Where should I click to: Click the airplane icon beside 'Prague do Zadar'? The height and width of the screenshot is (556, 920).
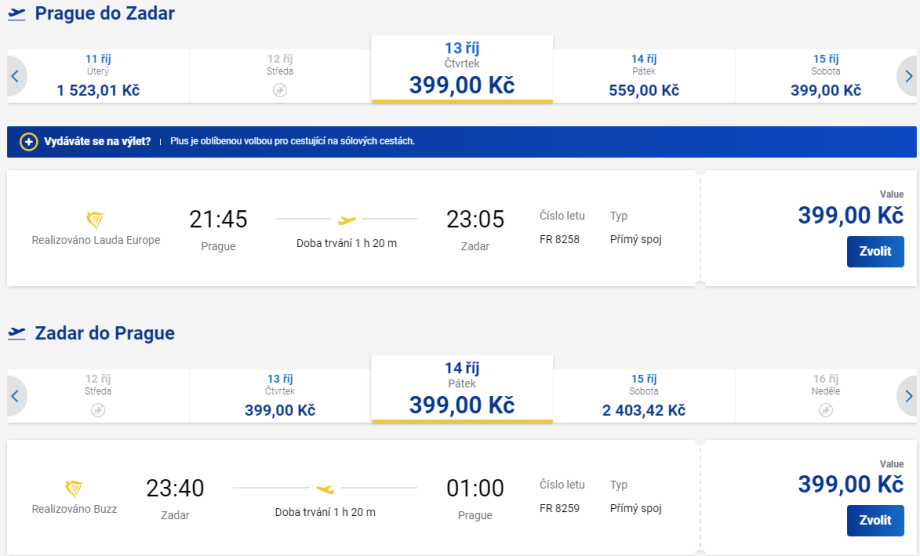(17, 14)
